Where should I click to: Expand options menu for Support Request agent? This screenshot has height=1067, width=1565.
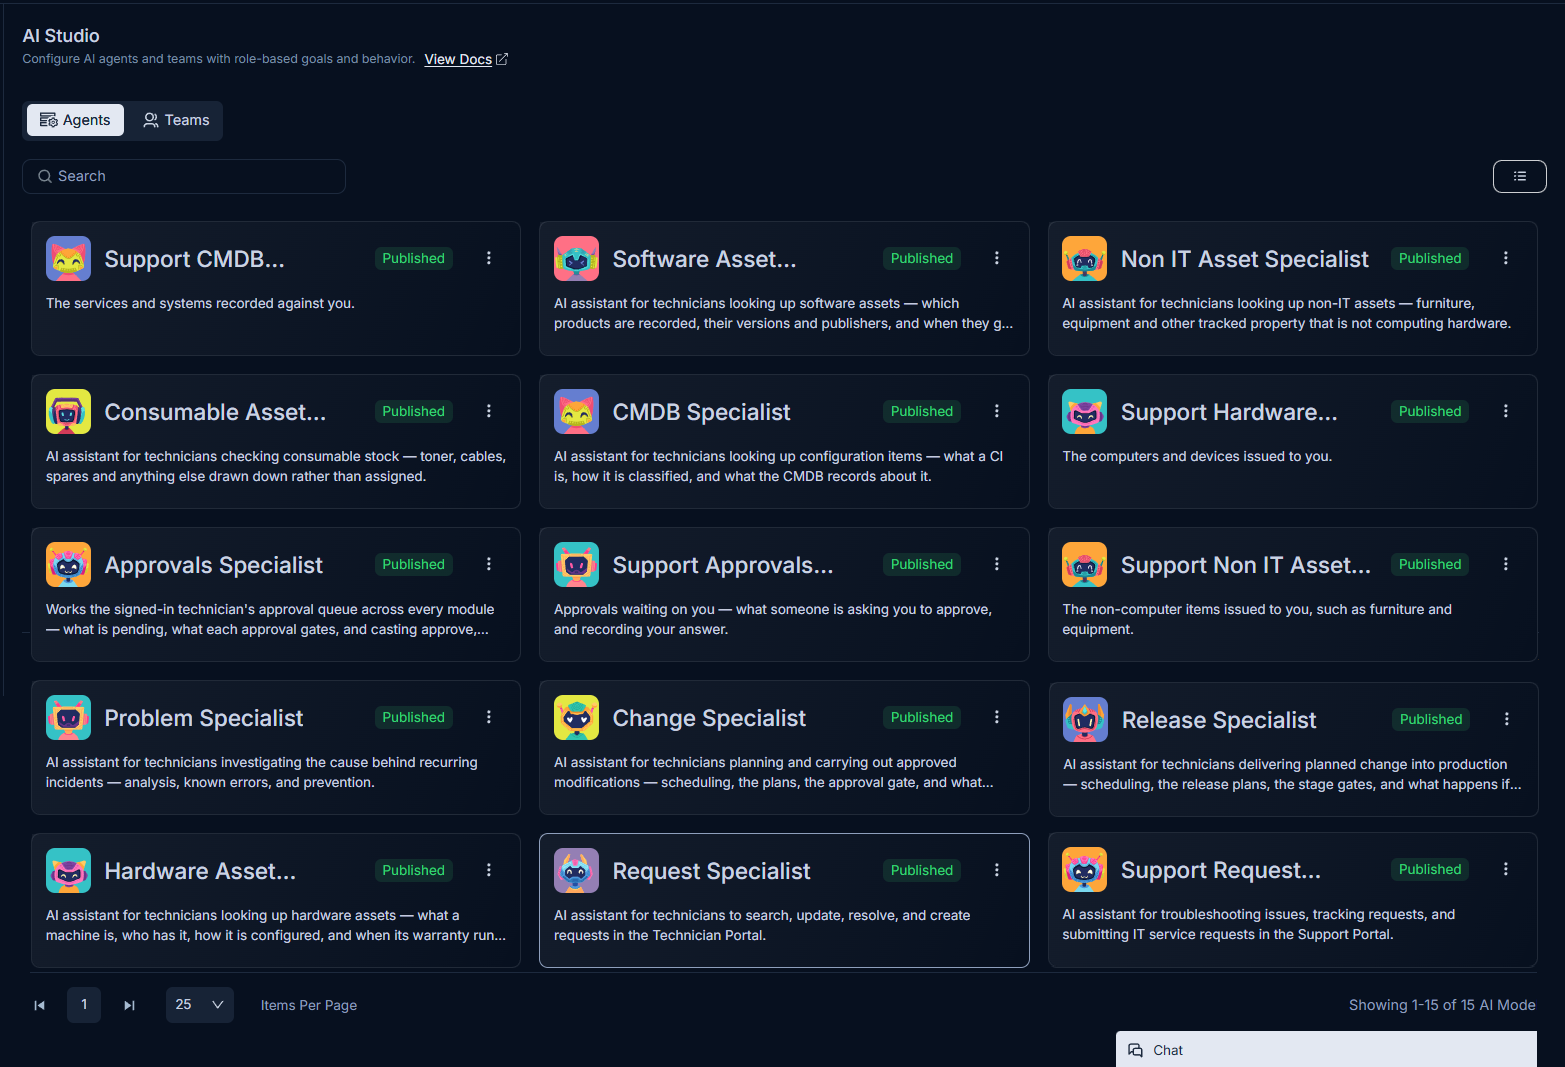click(1505, 869)
